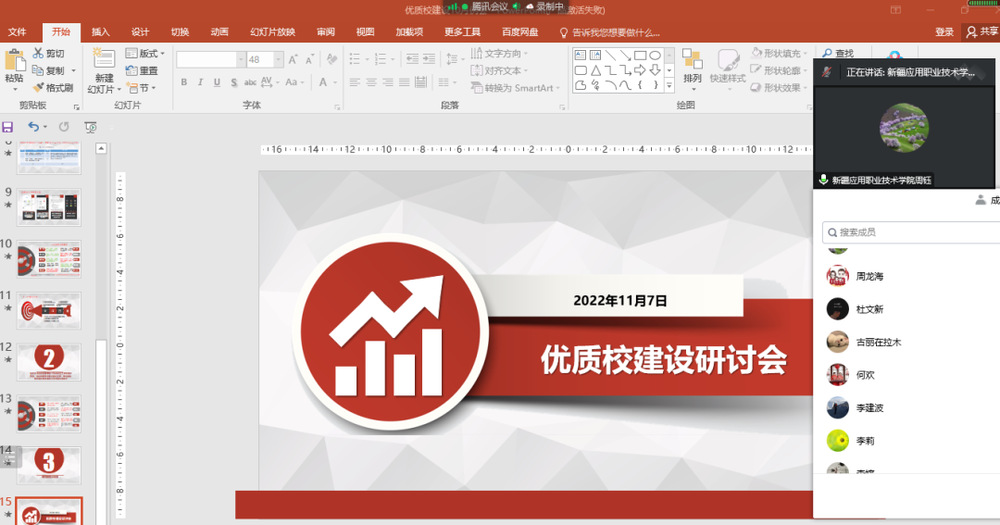The height and width of the screenshot is (525, 1000).
Task: Toggle Underline formatting button
Action: tap(216, 83)
